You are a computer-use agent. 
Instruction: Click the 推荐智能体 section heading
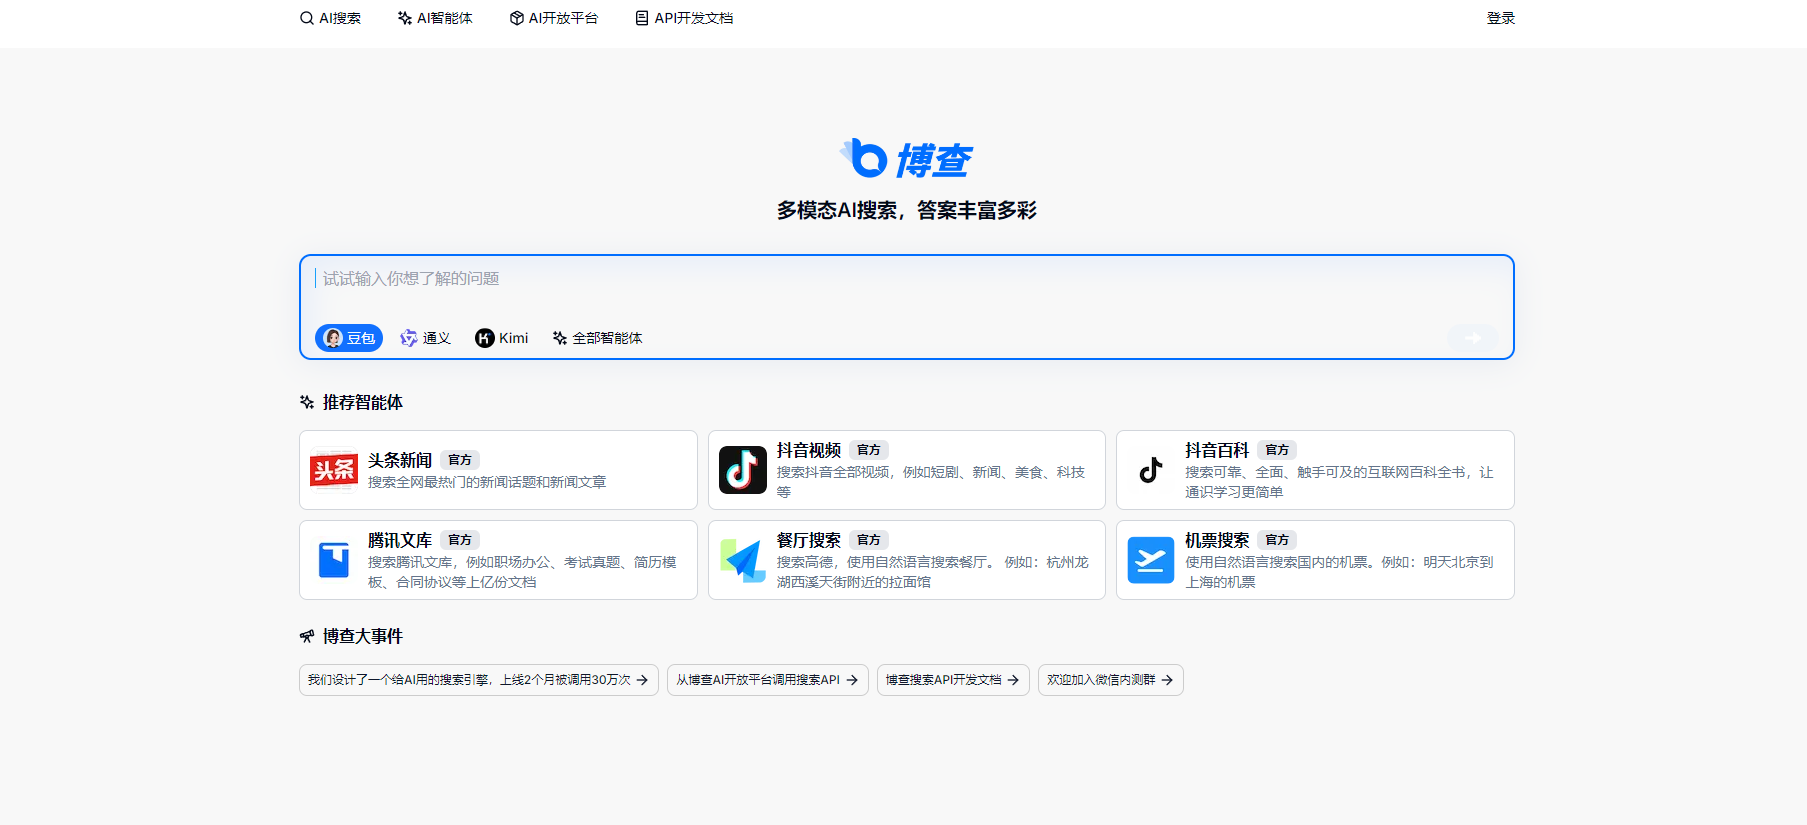pyautogui.click(x=362, y=402)
